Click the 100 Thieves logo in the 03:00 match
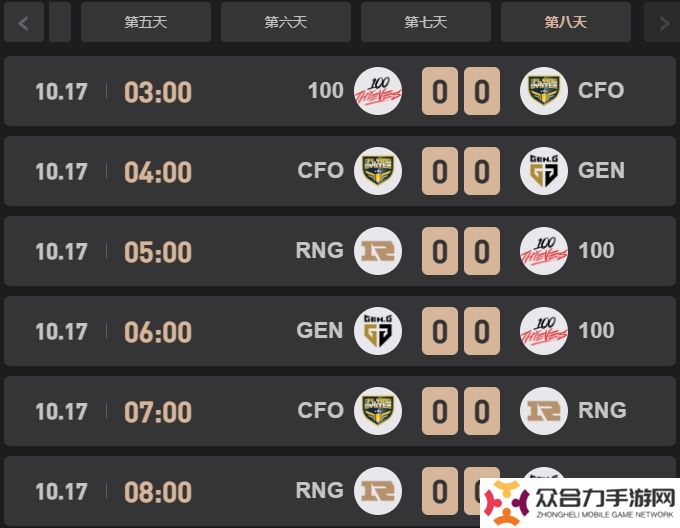The width and height of the screenshot is (680, 528). pos(378,91)
